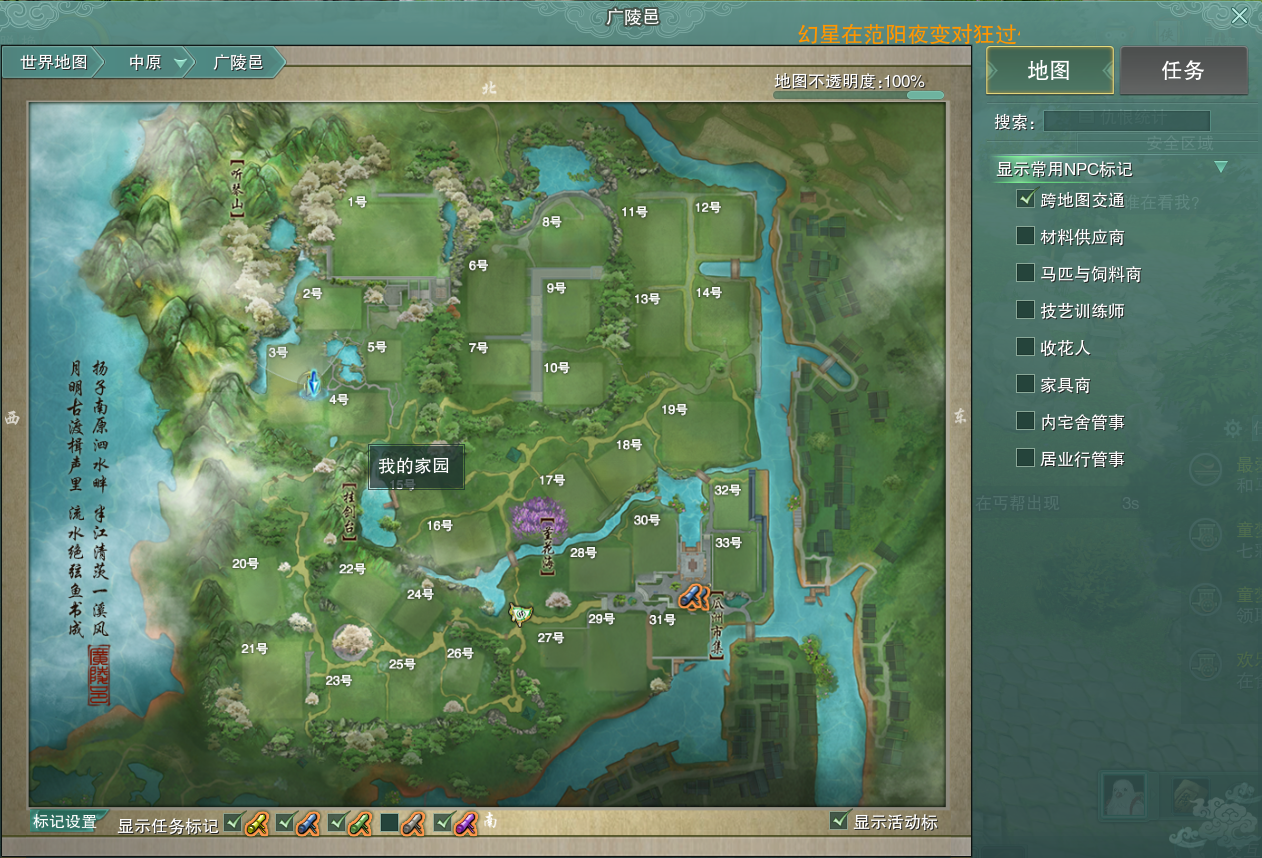The image size is (1262, 858).
Task: Select the 地图 tab
Action: coord(1048,70)
